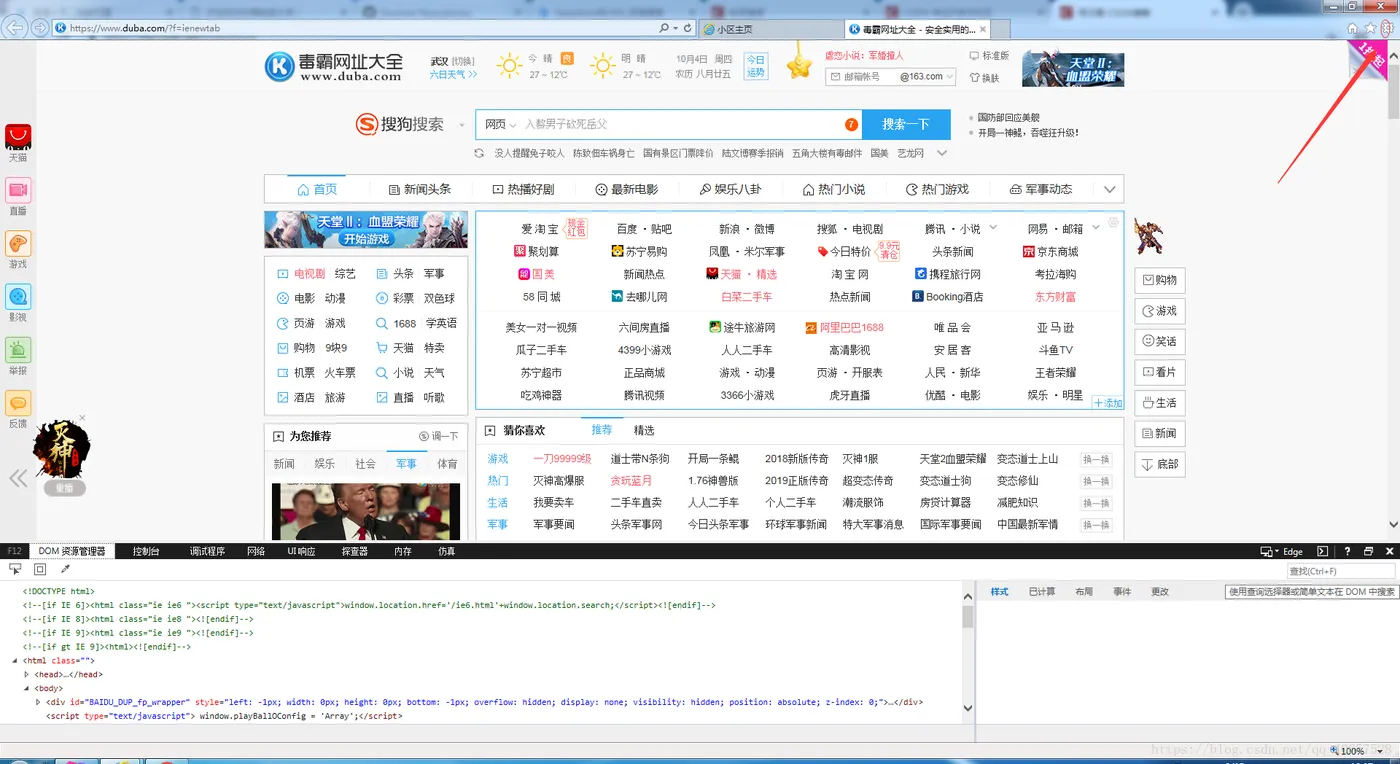
Task: Click the DevTools 查找 search field
Action: [1340, 571]
